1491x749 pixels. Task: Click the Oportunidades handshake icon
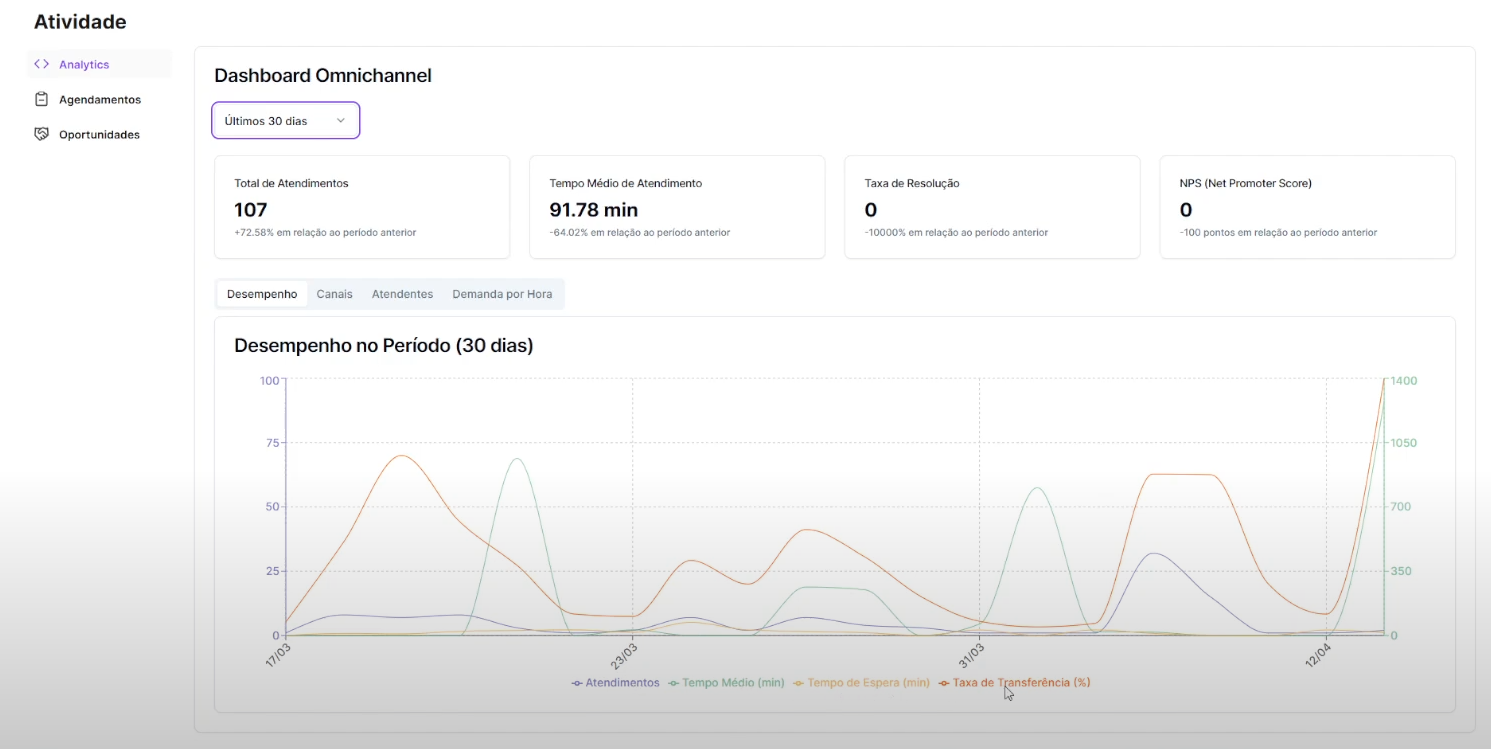tap(41, 134)
